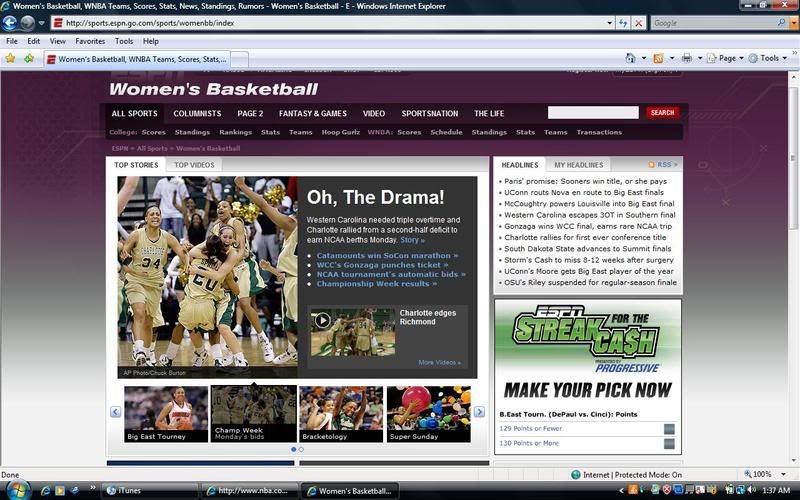Switch to the MY HEADLINES tab
Viewport: 800px width, 500px height.
point(579,165)
